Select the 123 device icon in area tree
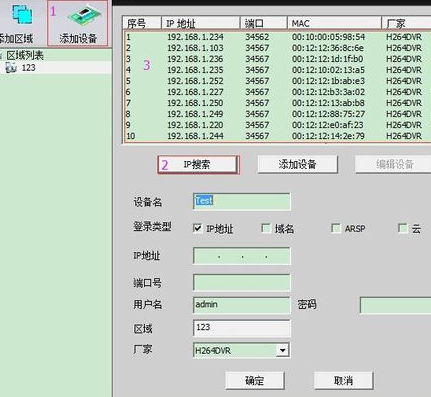431x397 pixels. point(11,68)
